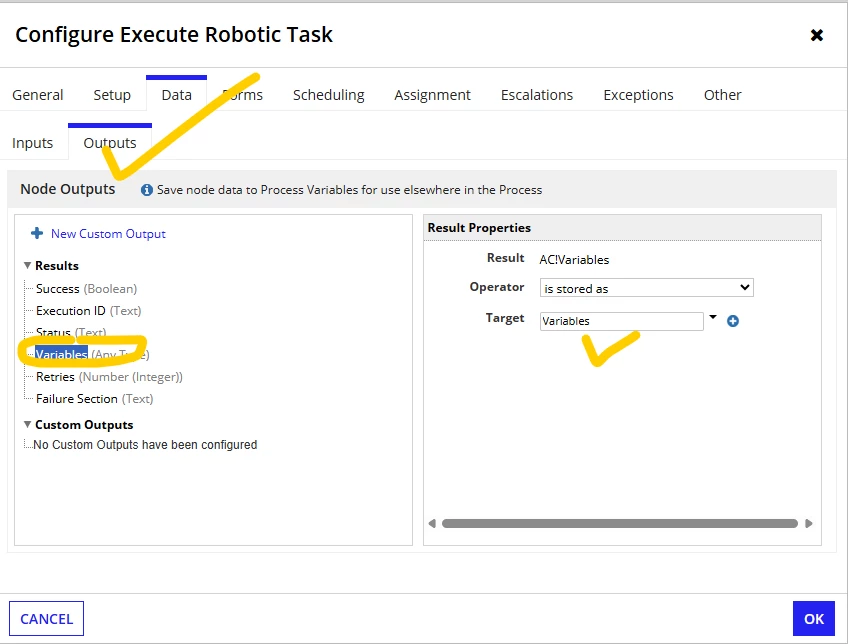The height and width of the screenshot is (644, 848).
Task: Click the plus icon for New Custom Output
Action: coord(37,234)
